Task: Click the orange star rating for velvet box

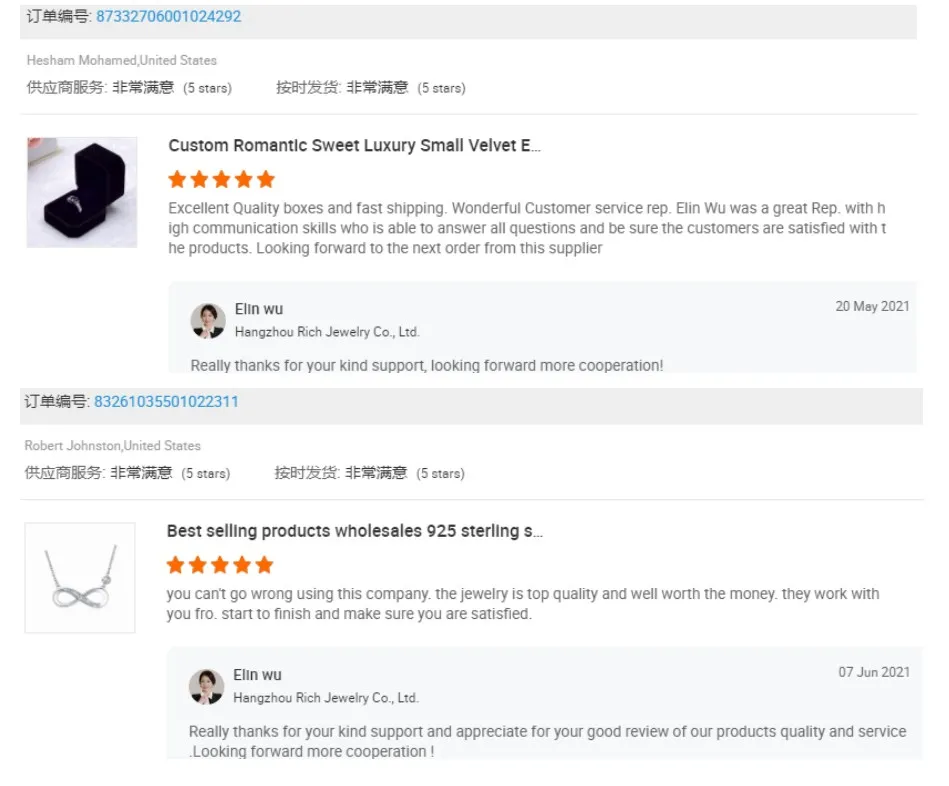Action: click(x=221, y=180)
